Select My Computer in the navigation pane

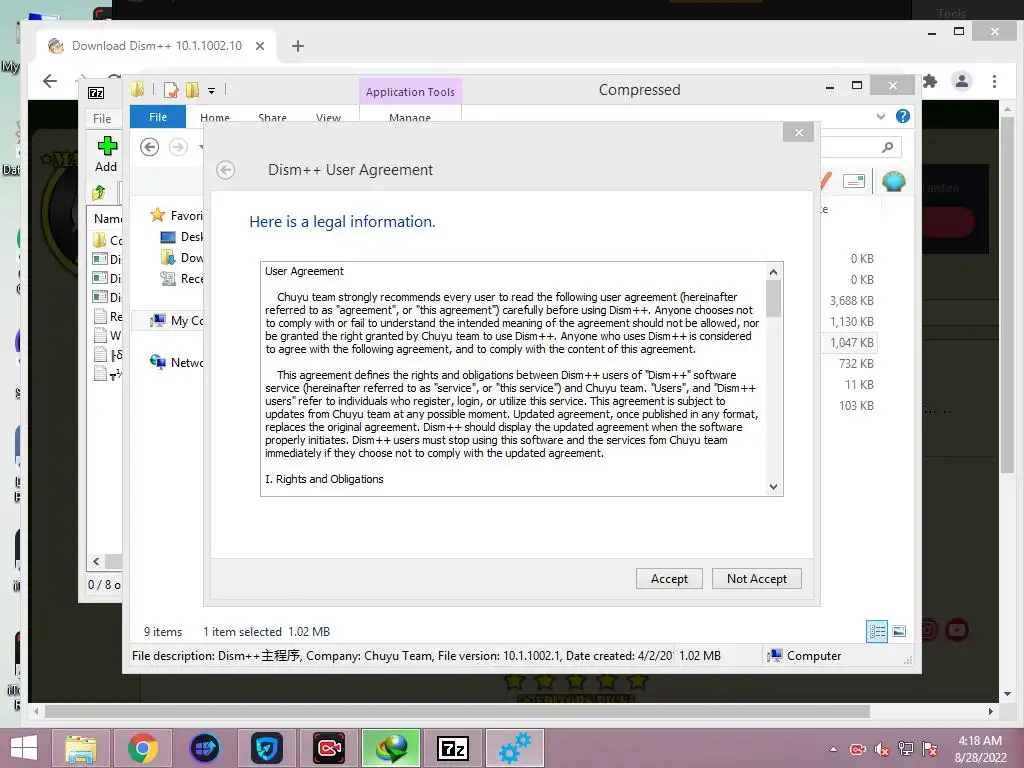(176, 321)
